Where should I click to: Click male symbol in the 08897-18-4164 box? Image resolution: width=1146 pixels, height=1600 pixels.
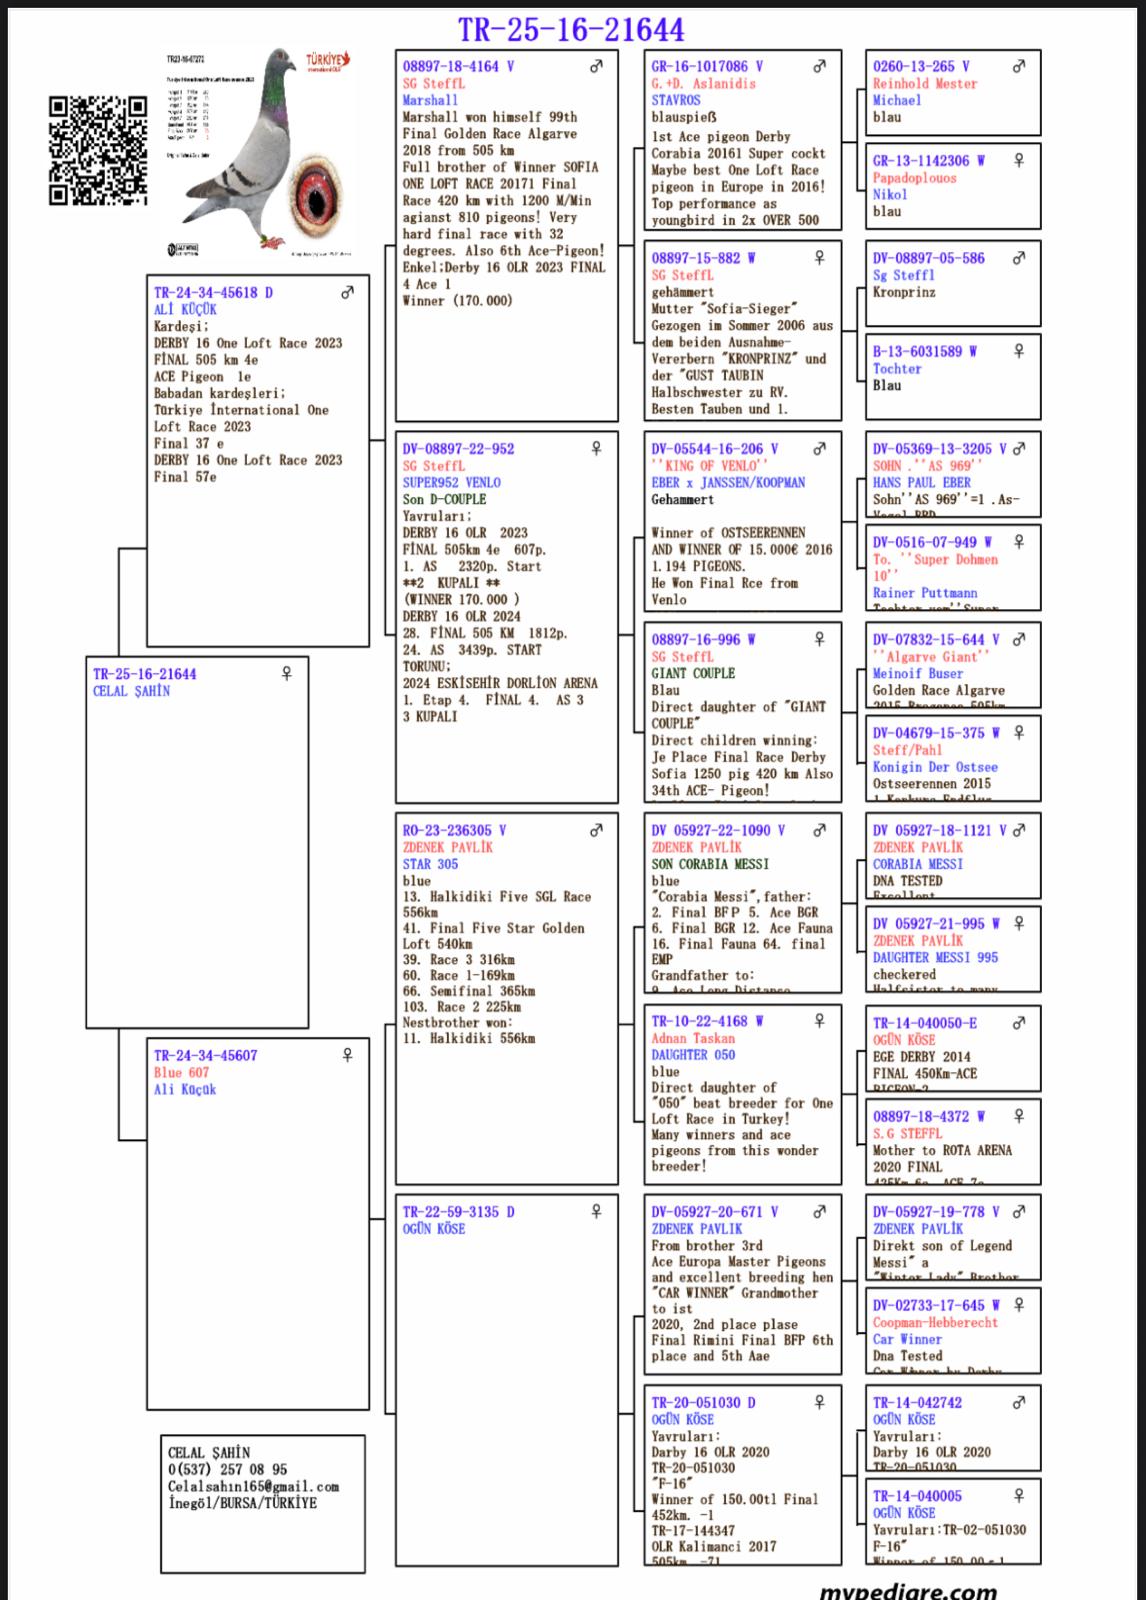596,67
